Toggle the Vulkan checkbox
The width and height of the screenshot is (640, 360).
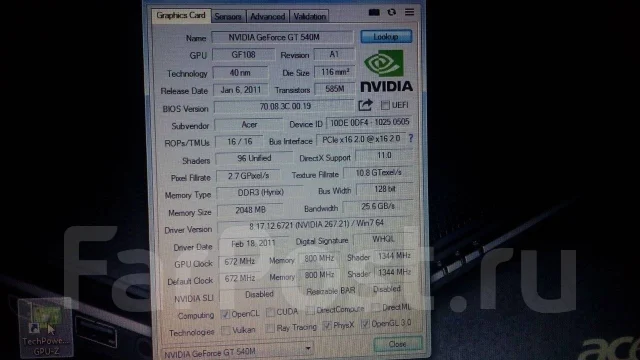tap(226, 330)
